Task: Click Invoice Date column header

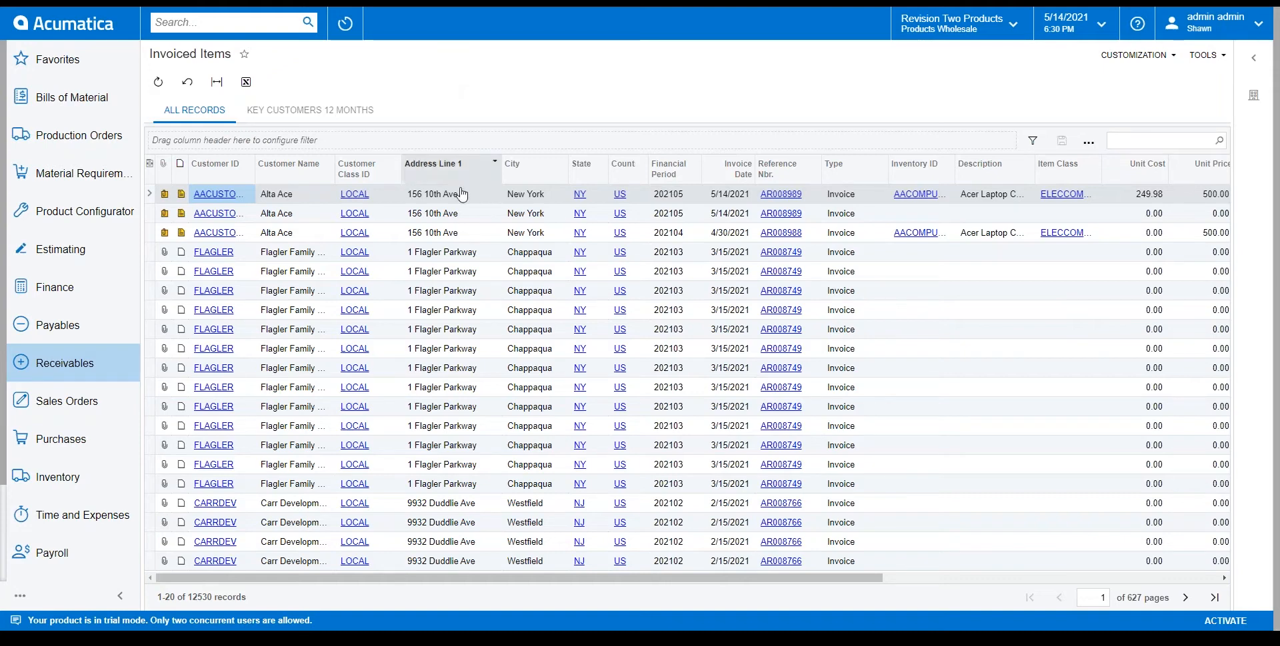Action: point(728,168)
